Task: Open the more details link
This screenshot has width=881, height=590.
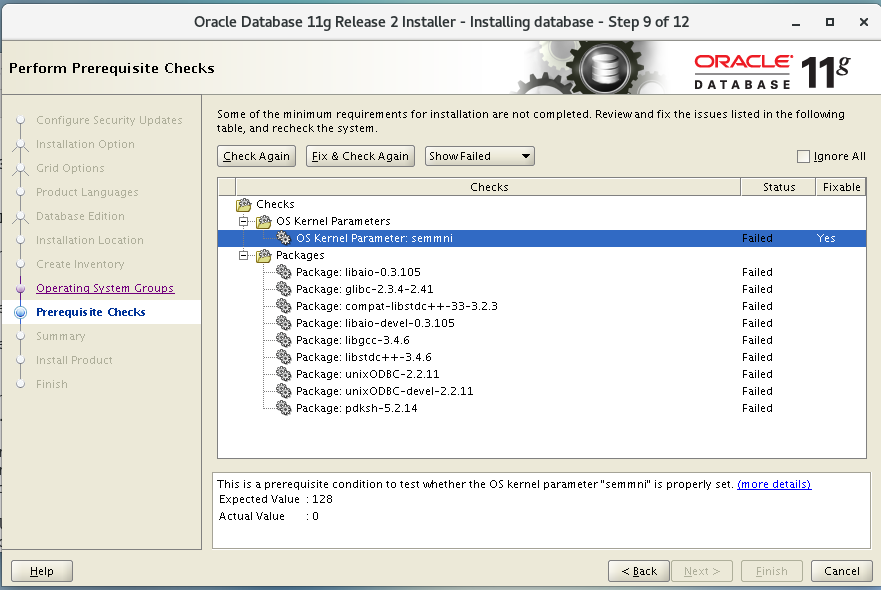Action: [x=774, y=484]
